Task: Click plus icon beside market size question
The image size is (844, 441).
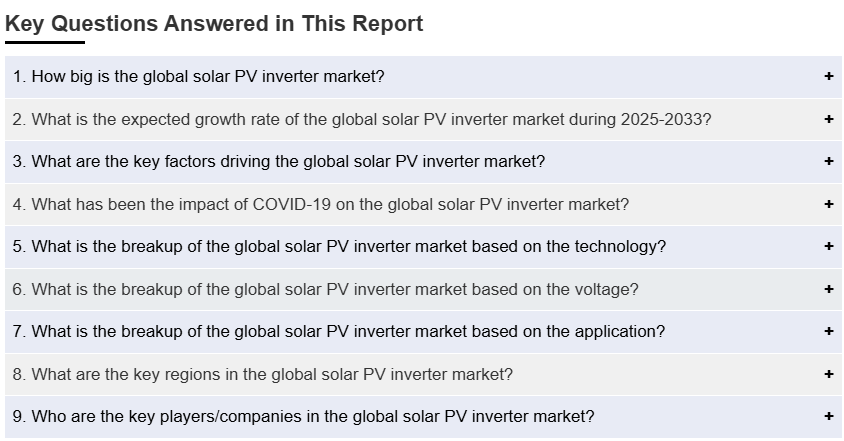Action: 829,76
